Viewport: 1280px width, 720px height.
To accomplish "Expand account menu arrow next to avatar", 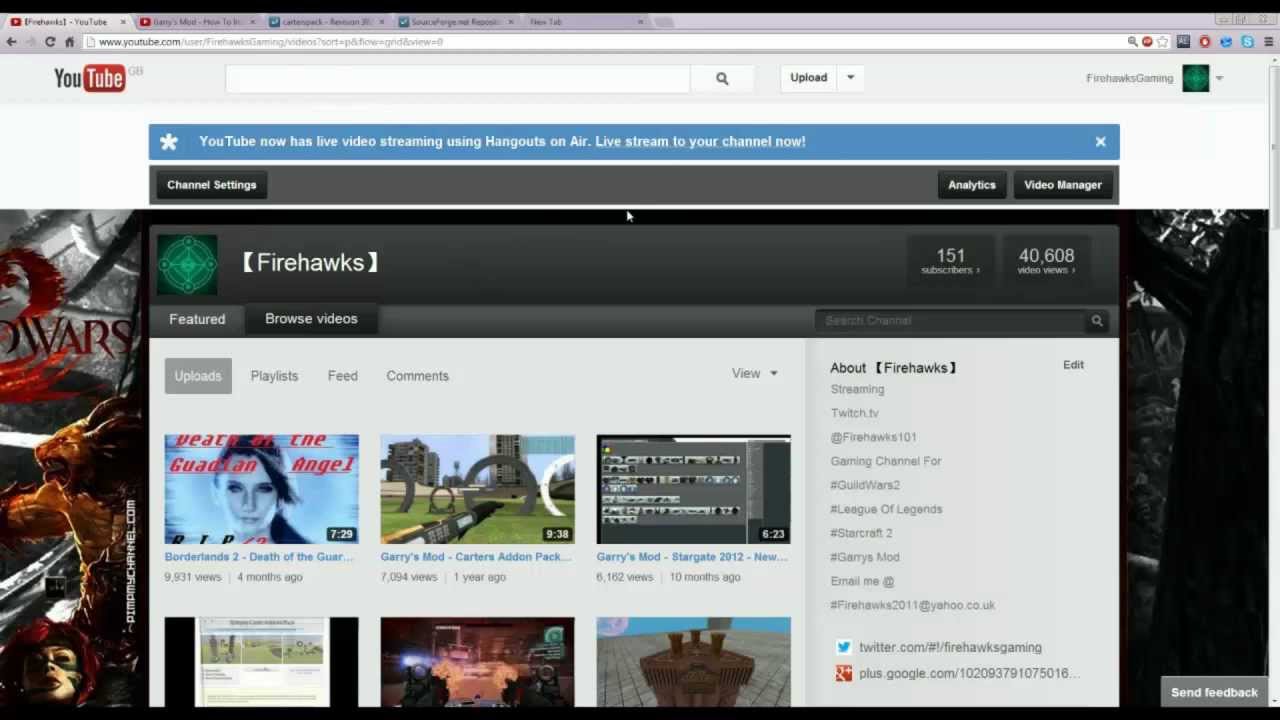I will pos(1219,78).
